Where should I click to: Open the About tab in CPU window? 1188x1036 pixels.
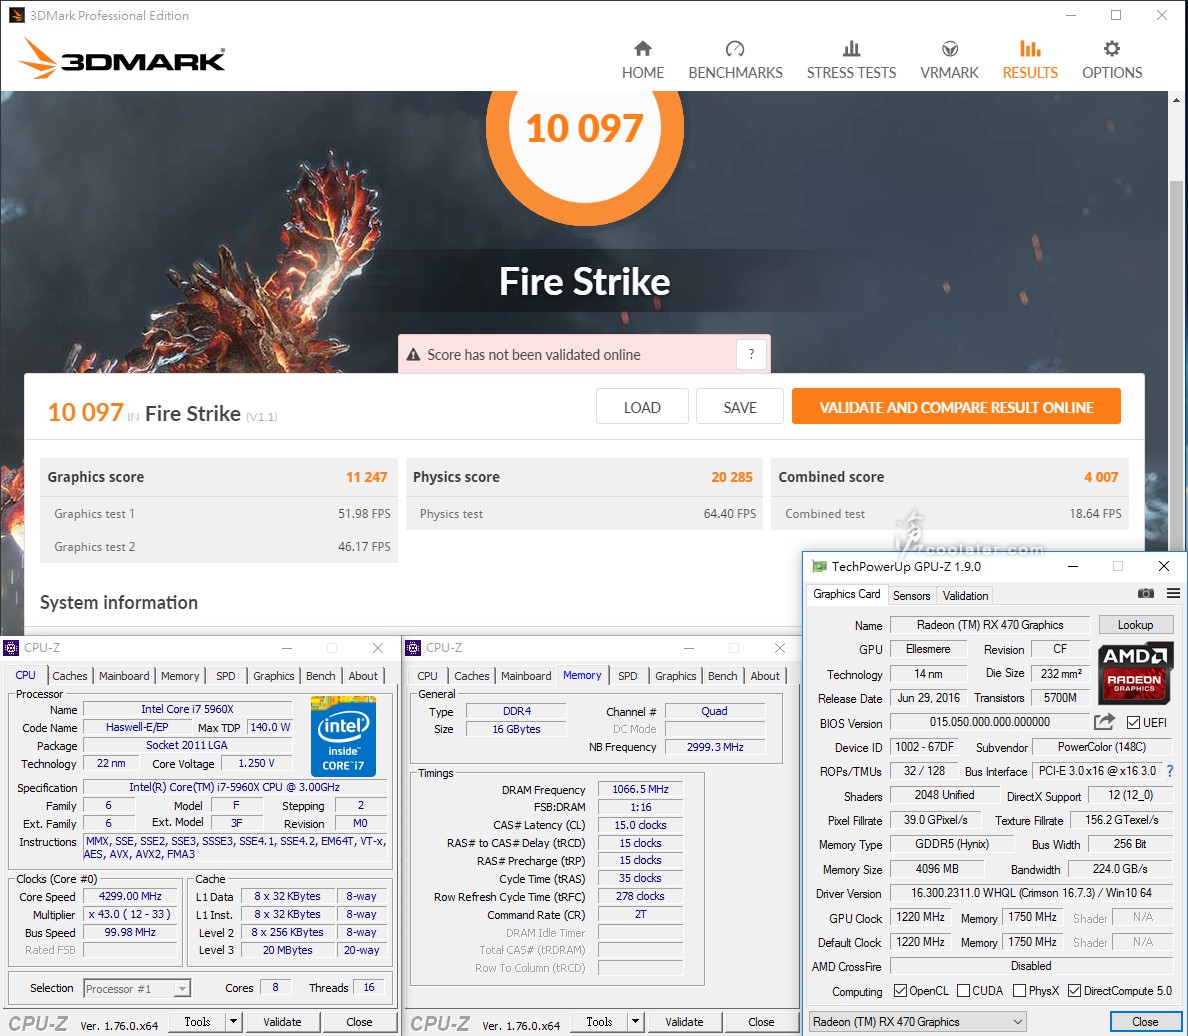click(363, 675)
